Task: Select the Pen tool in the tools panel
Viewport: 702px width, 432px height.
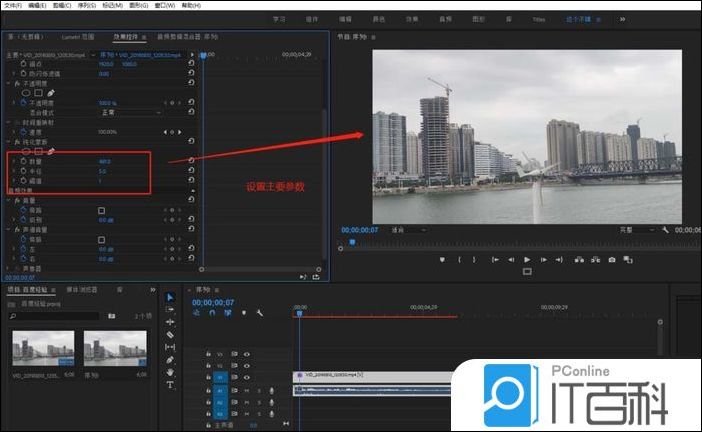Action: point(170,359)
